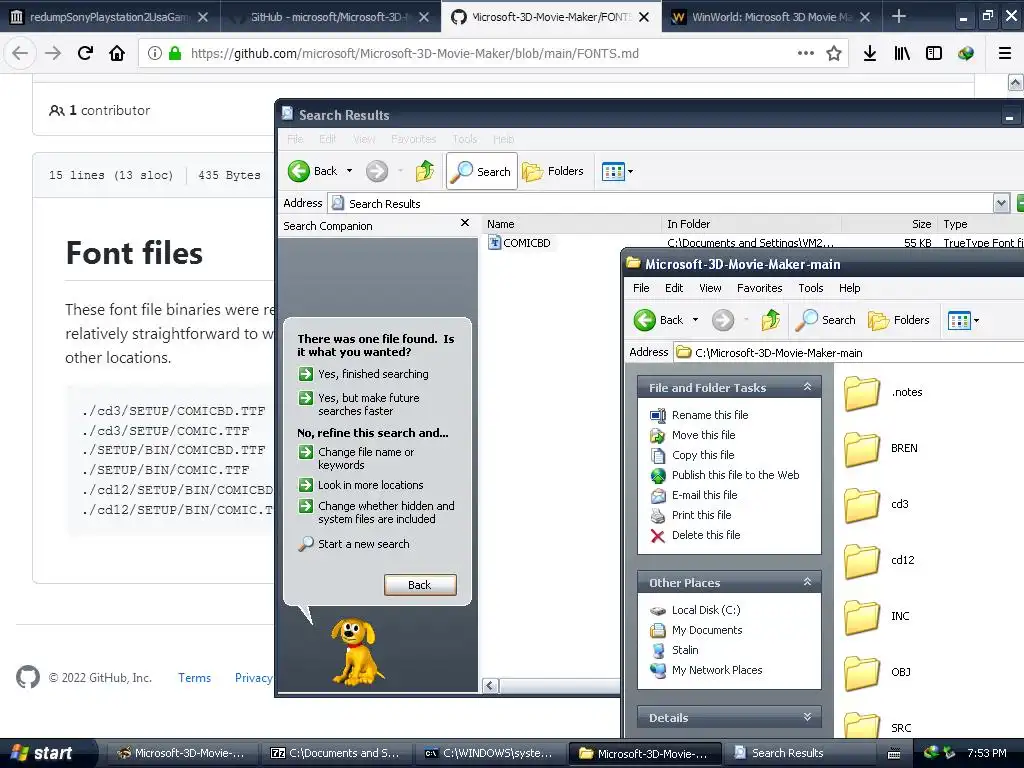
Task: Go to My Network Places
Action: pos(707,670)
